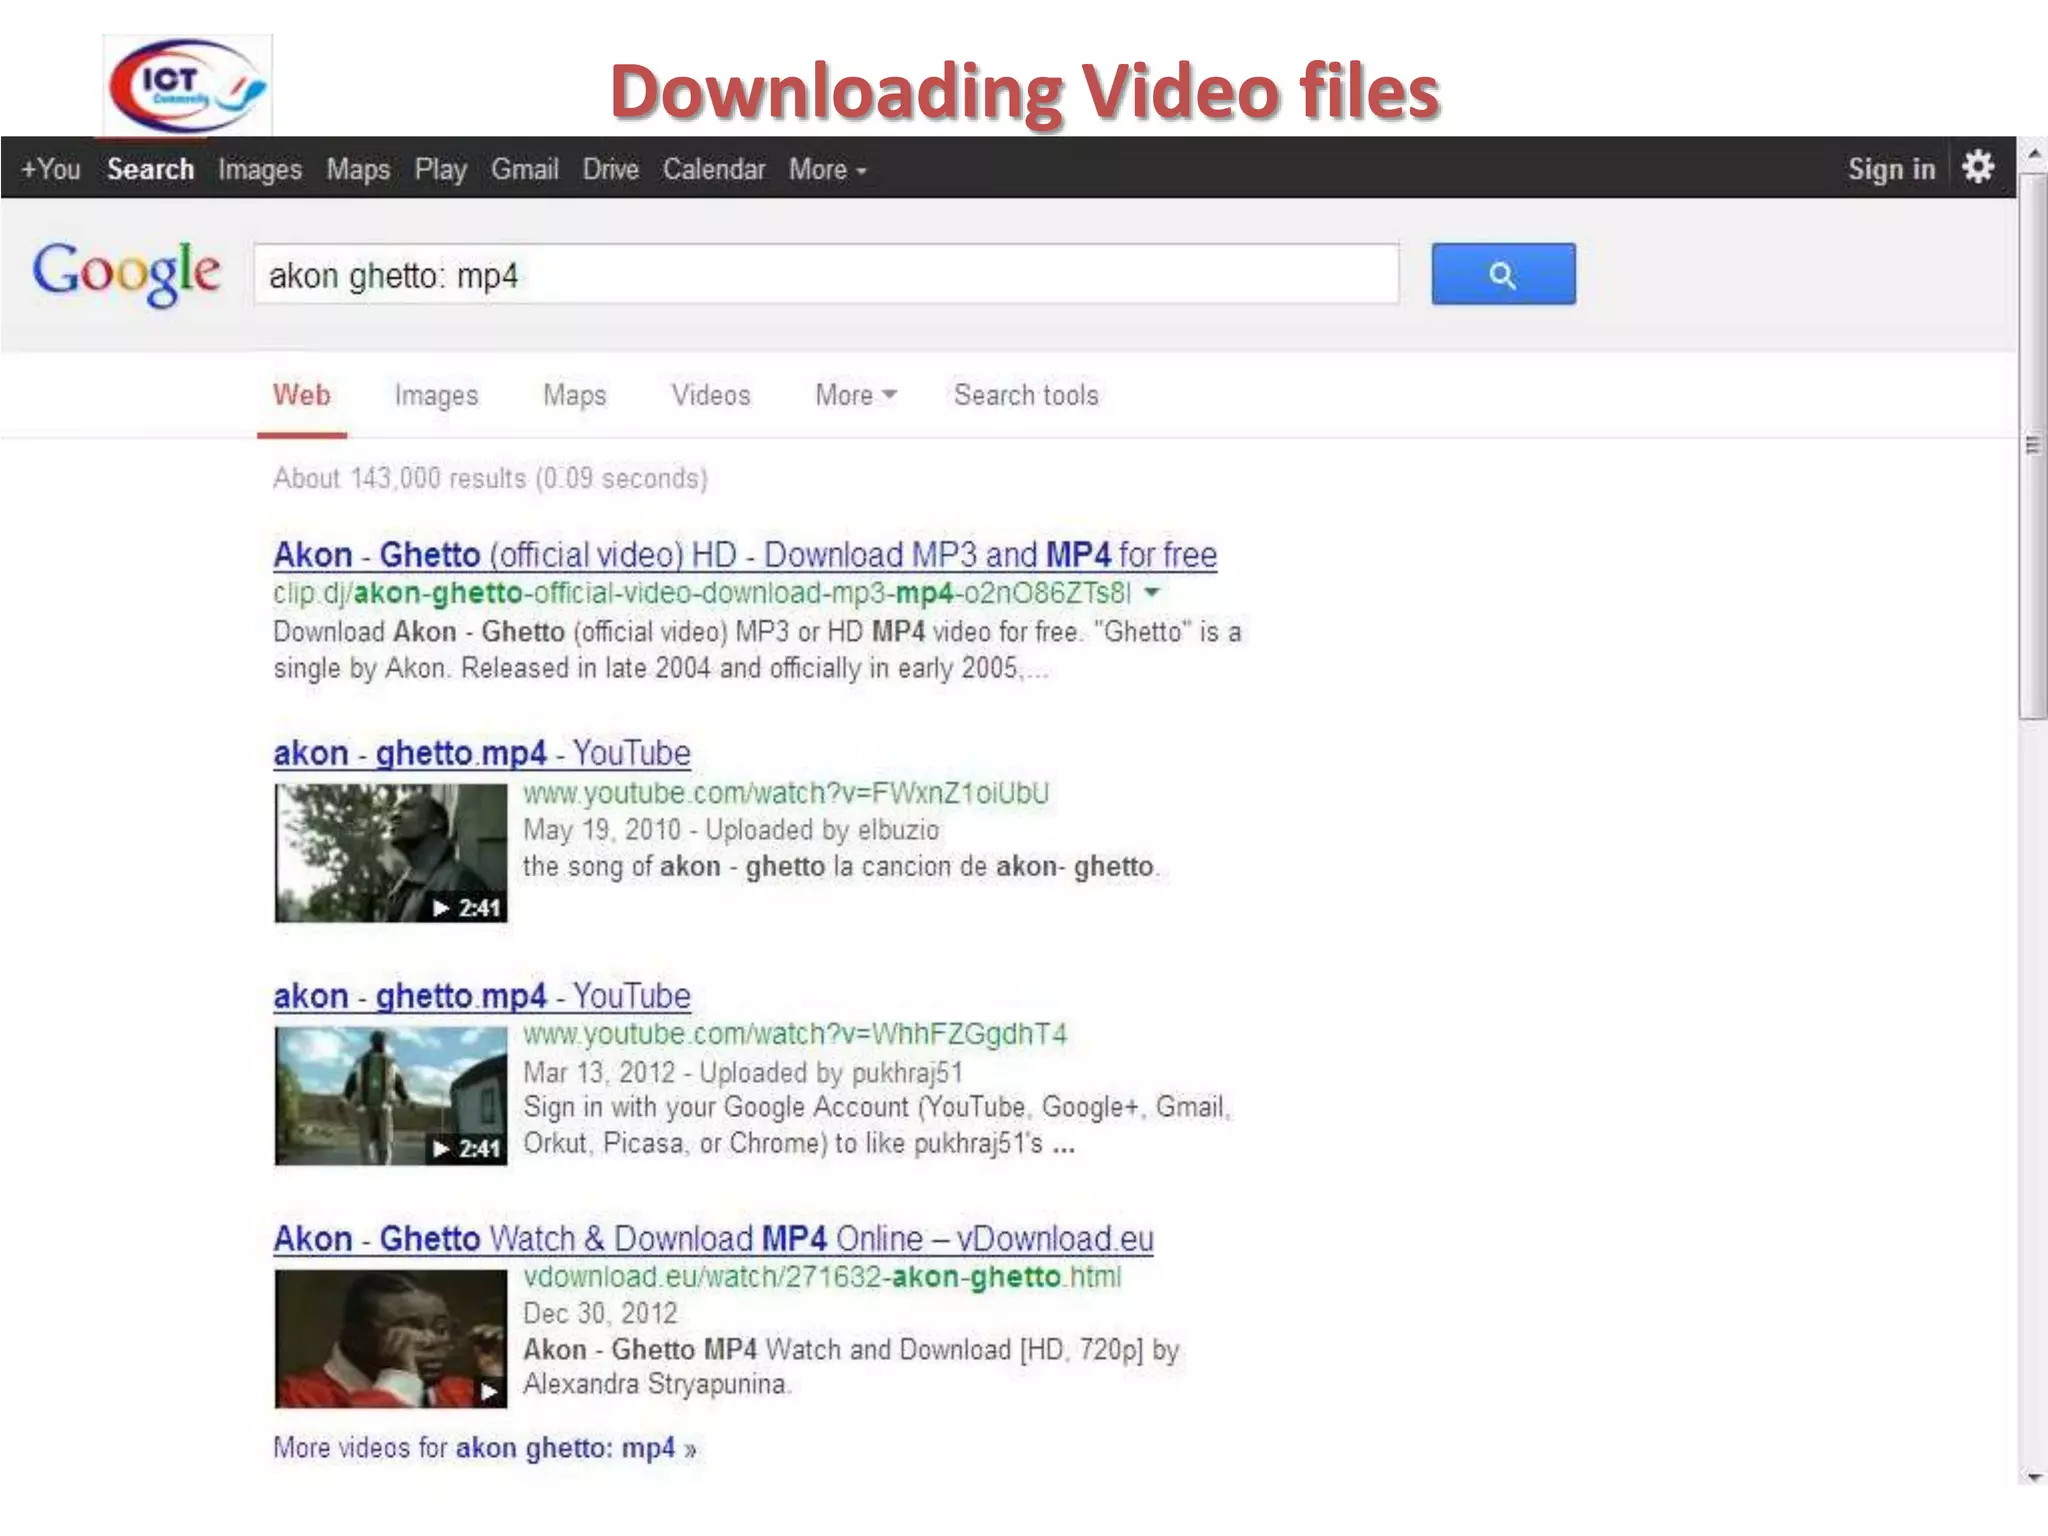Open the More dropdown in black bar
The image size is (2048, 1536).
pyautogui.click(x=828, y=169)
